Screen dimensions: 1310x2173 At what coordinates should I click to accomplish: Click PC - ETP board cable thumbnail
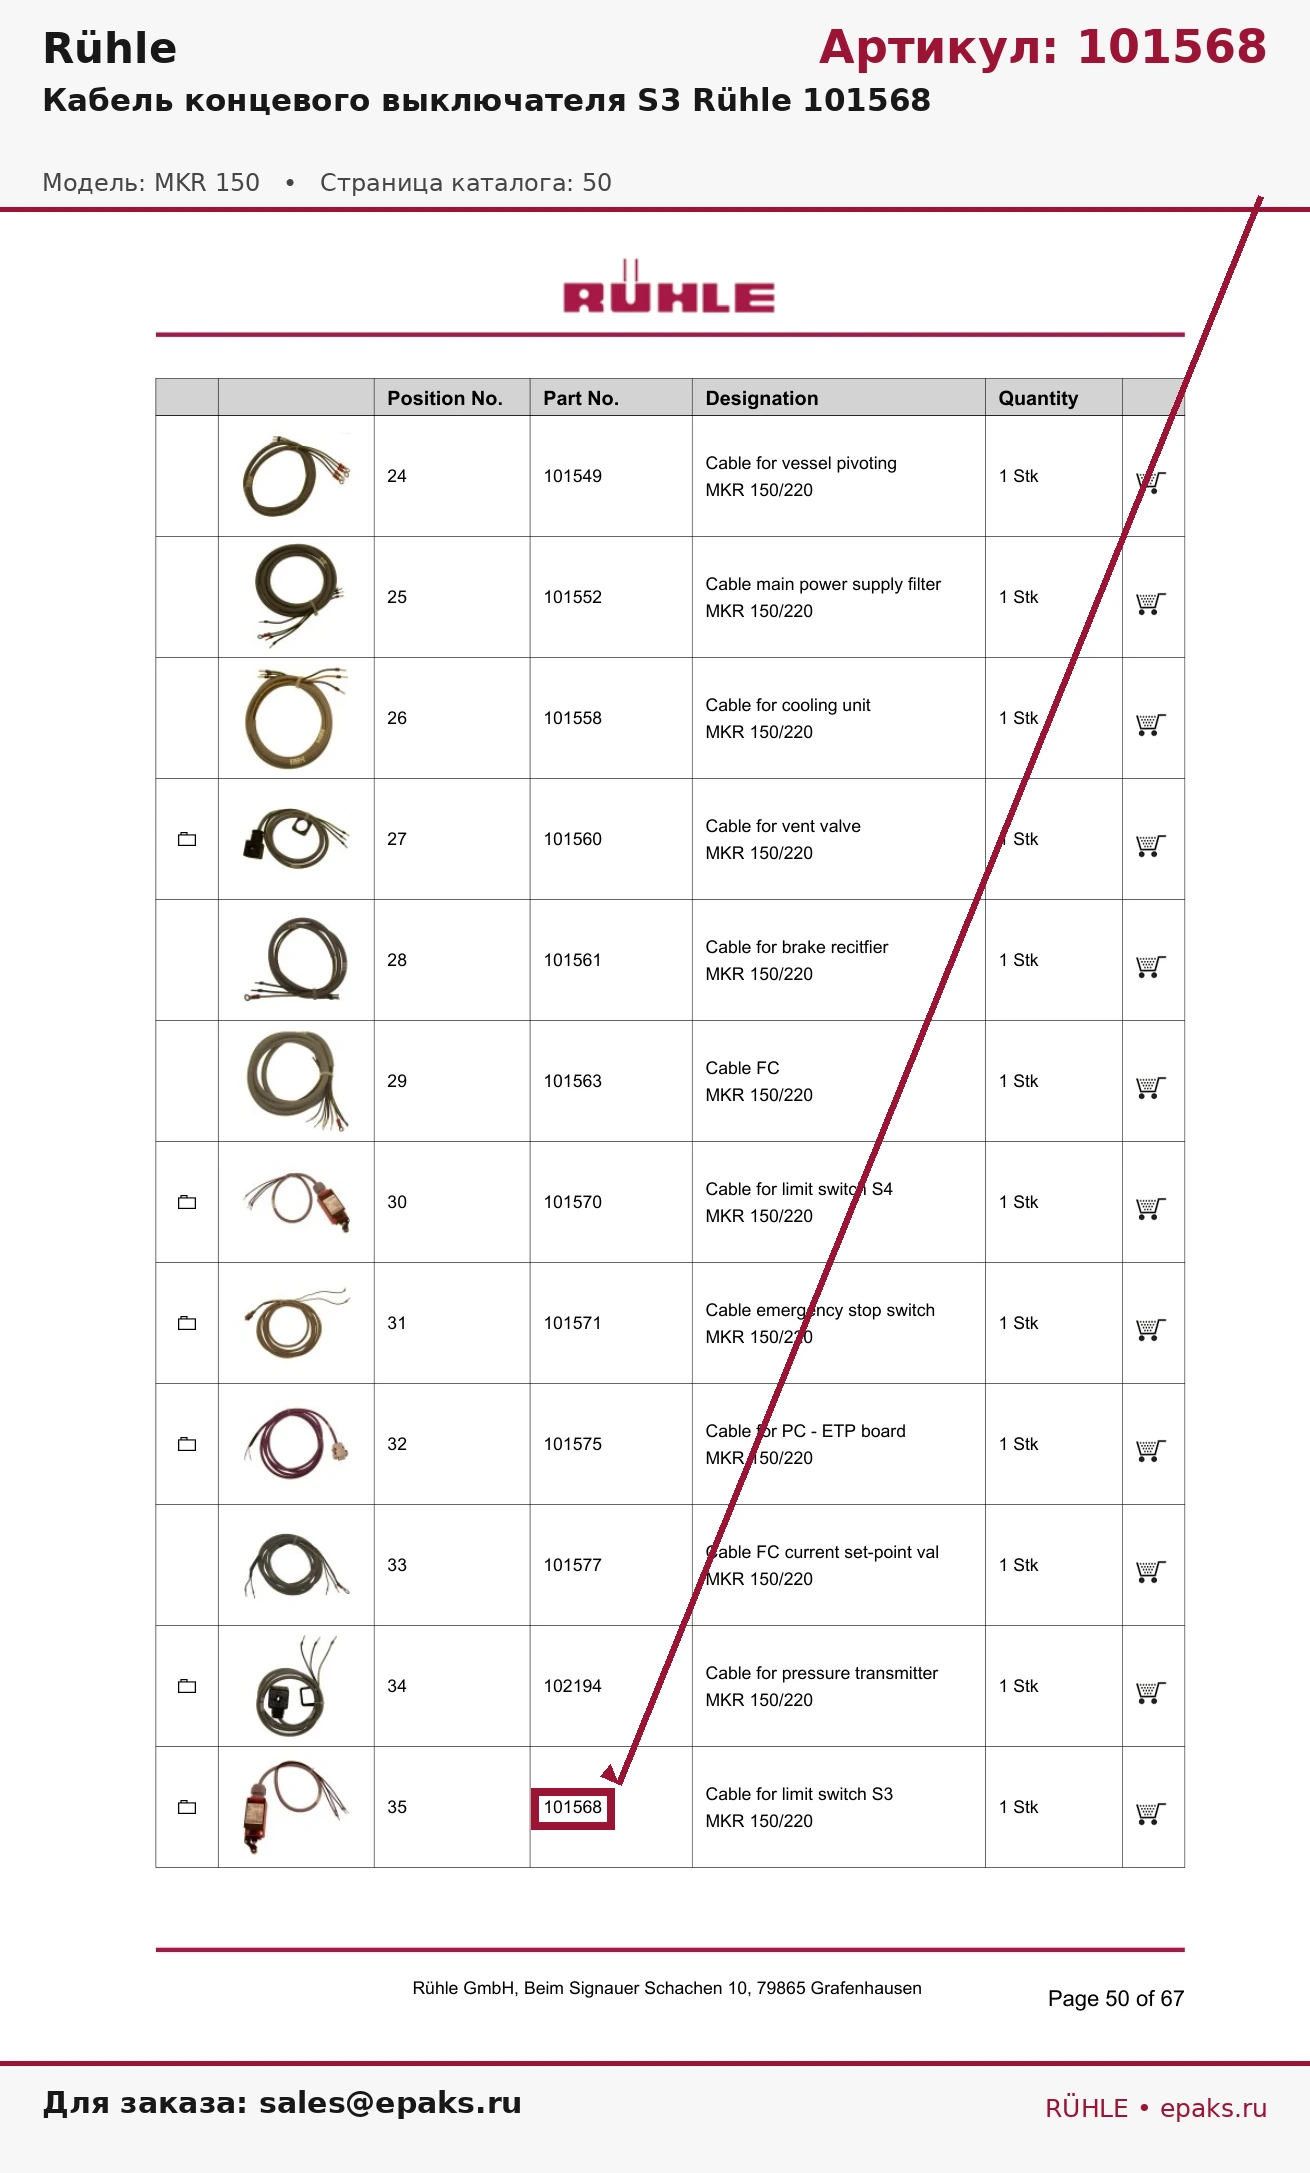pyautogui.click(x=296, y=1444)
